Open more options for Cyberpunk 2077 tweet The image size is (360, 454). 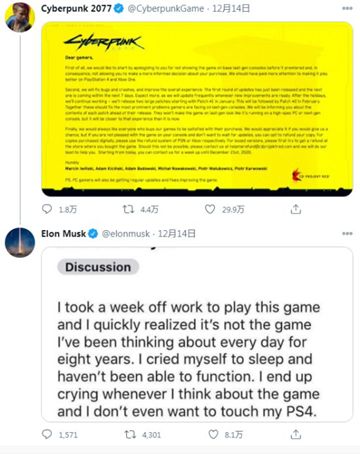point(347,8)
